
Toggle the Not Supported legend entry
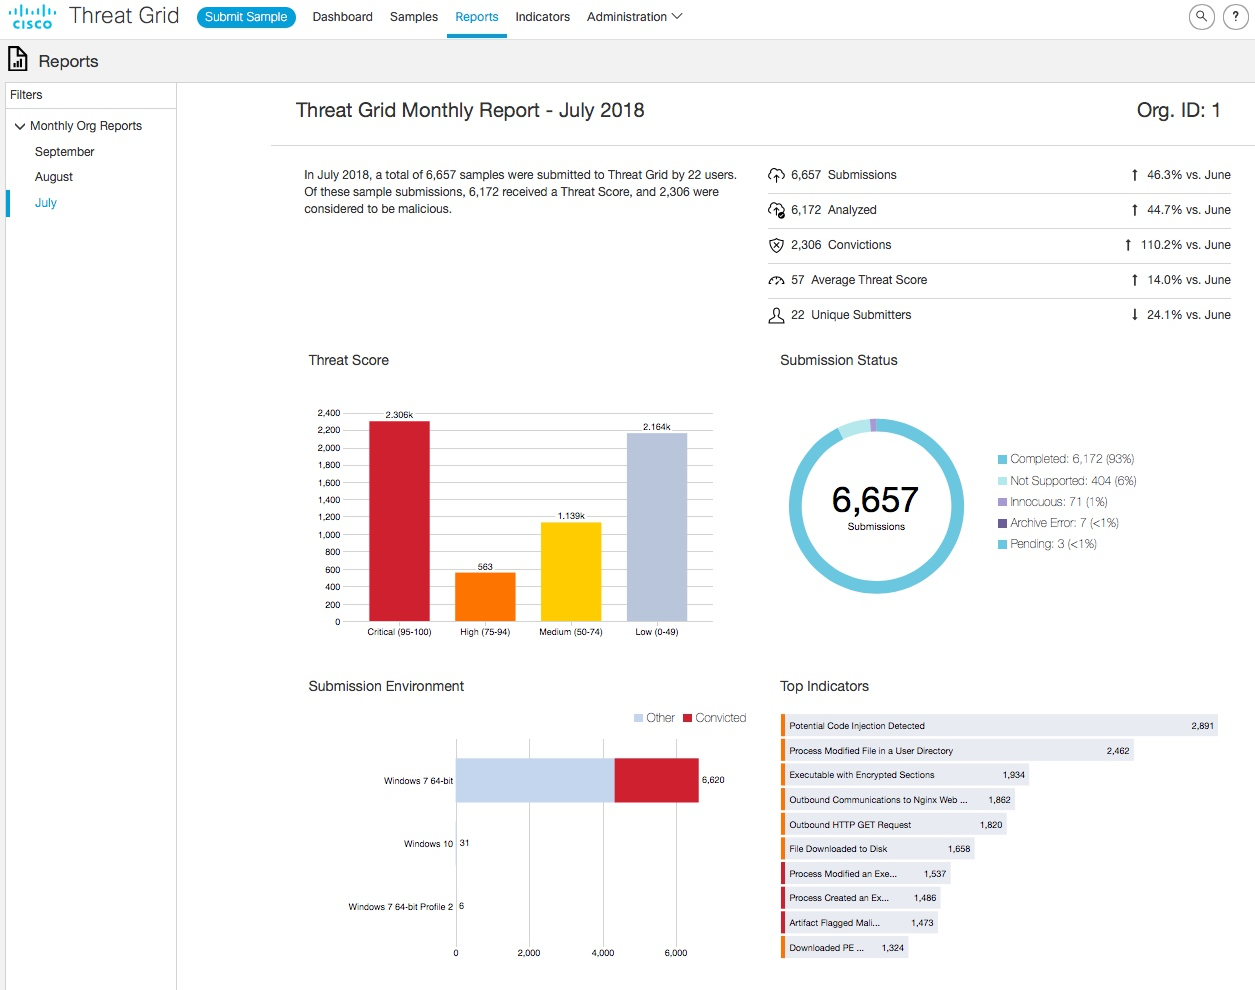click(x=1066, y=481)
